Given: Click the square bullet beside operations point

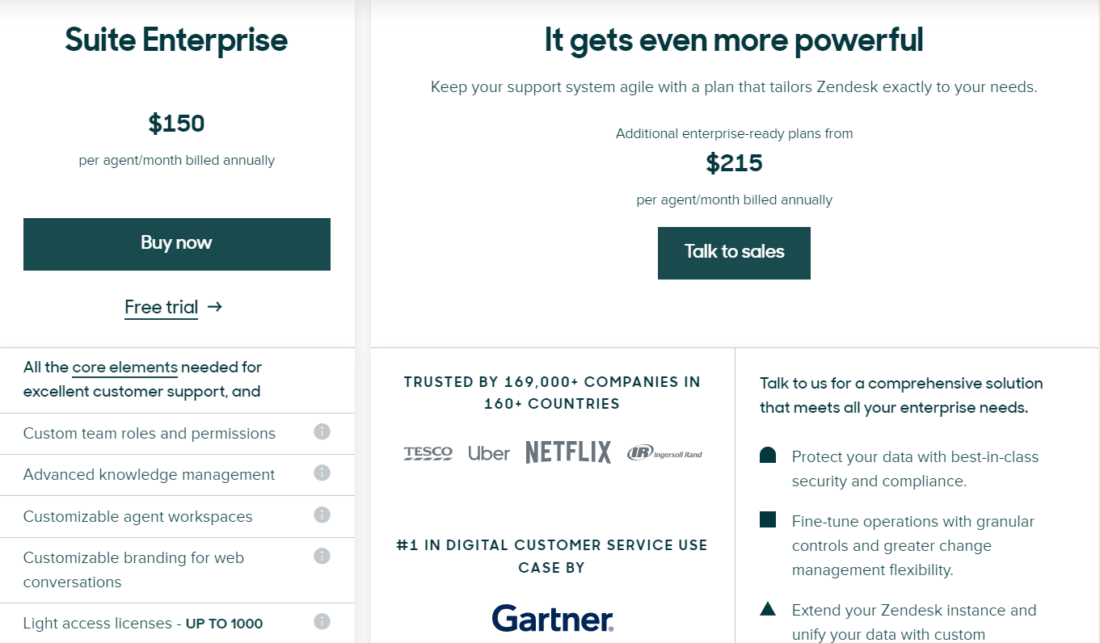Looking at the screenshot, I should point(767,519).
